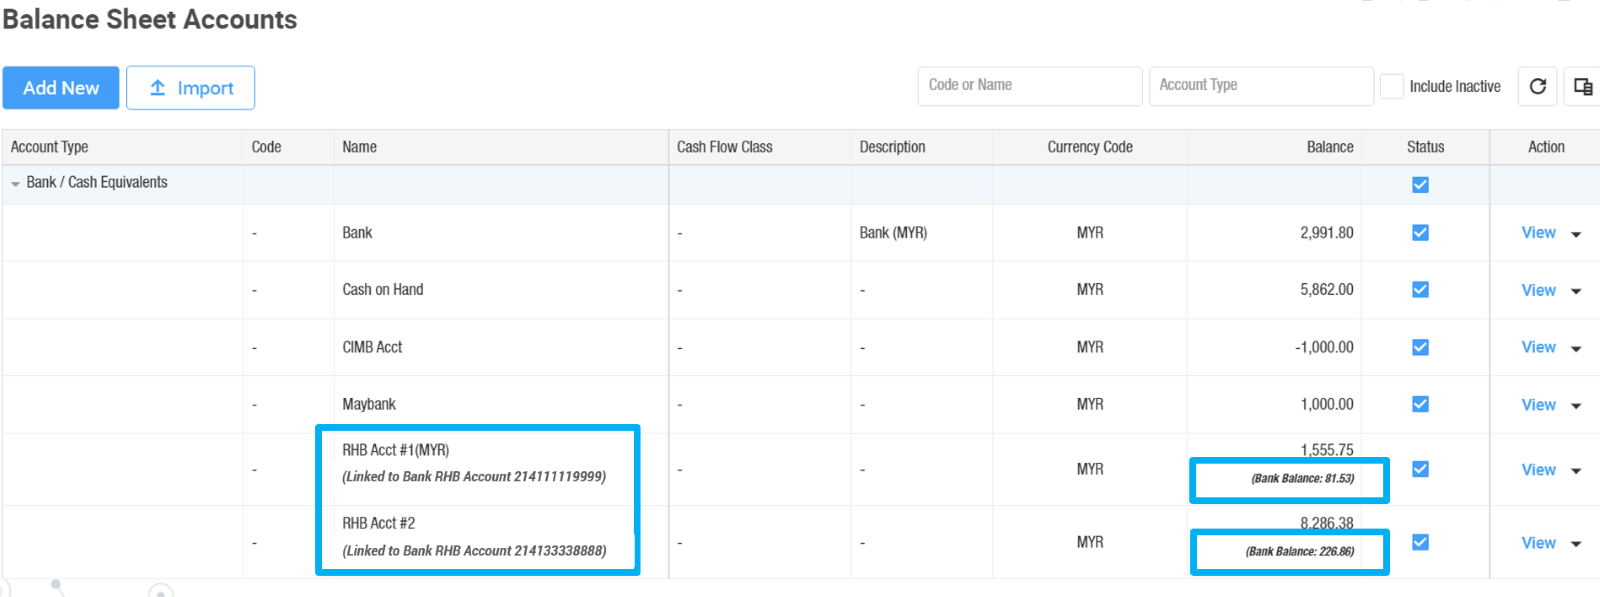Open the View link for RHB Acct #1(MYR)
The height and width of the screenshot is (597, 1600).
[1538, 470]
